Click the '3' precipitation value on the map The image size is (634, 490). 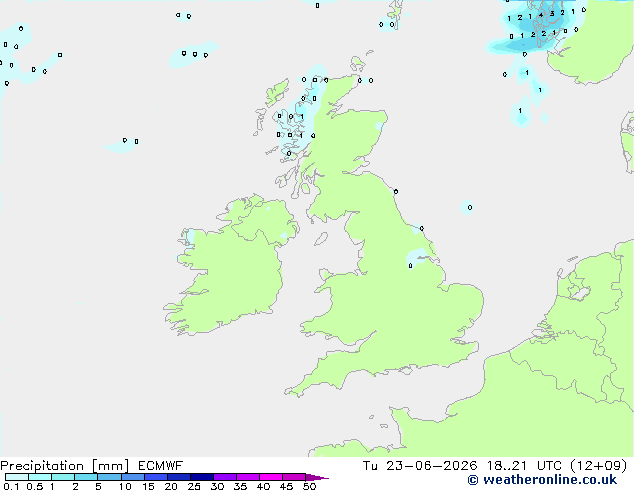pos(552,14)
